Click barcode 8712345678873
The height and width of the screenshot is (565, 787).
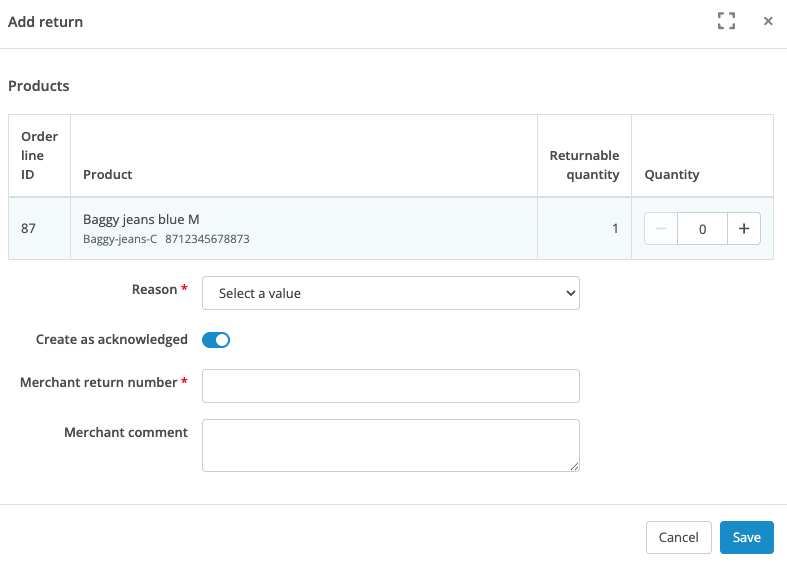(x=207, y=239)
